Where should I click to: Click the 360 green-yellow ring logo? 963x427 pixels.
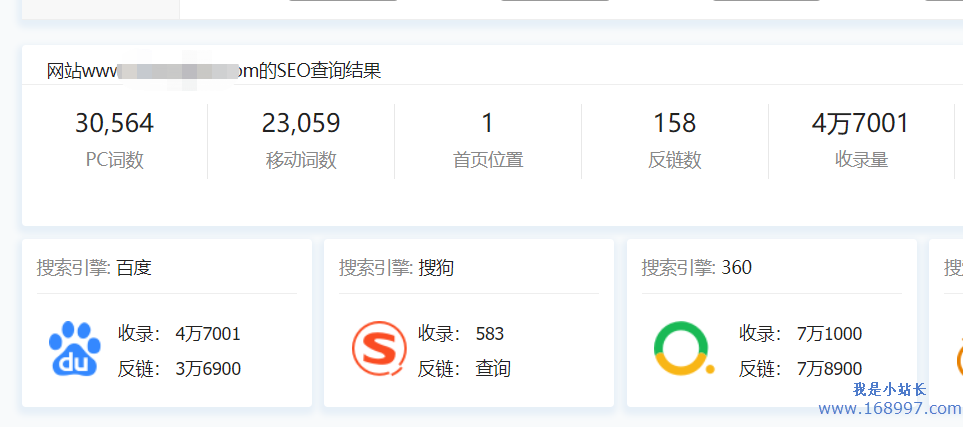(684, 348)
